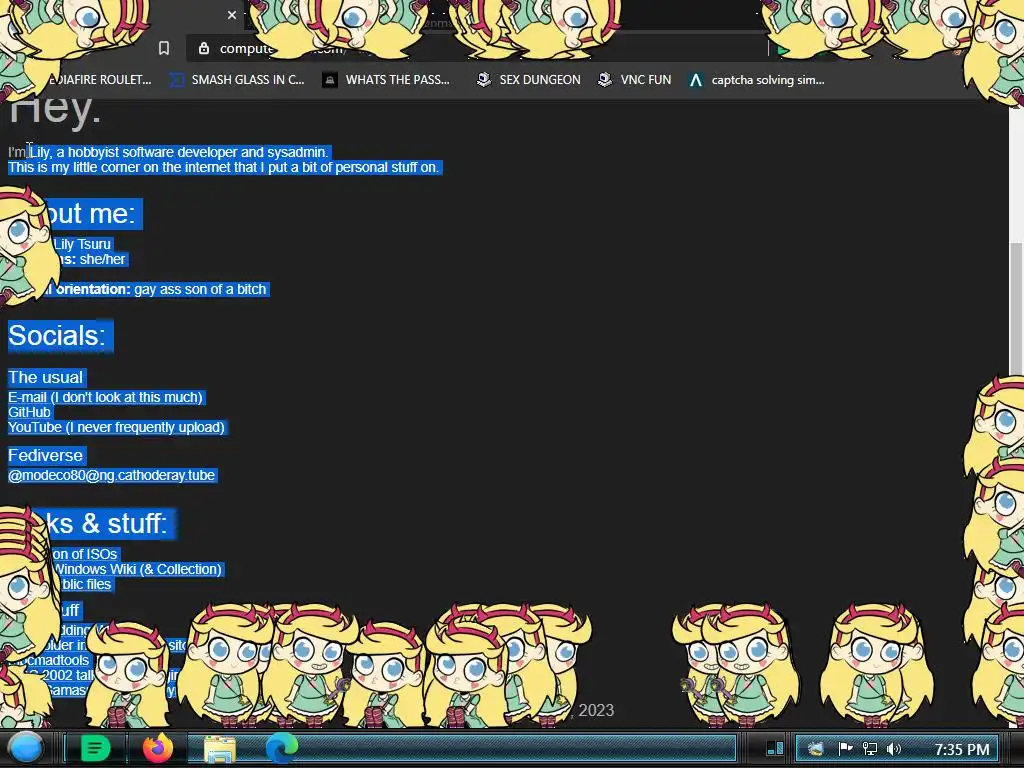Open the VNC FUN bookmark label
Screen dimensions: 1024x768
(x=646, y=80)
